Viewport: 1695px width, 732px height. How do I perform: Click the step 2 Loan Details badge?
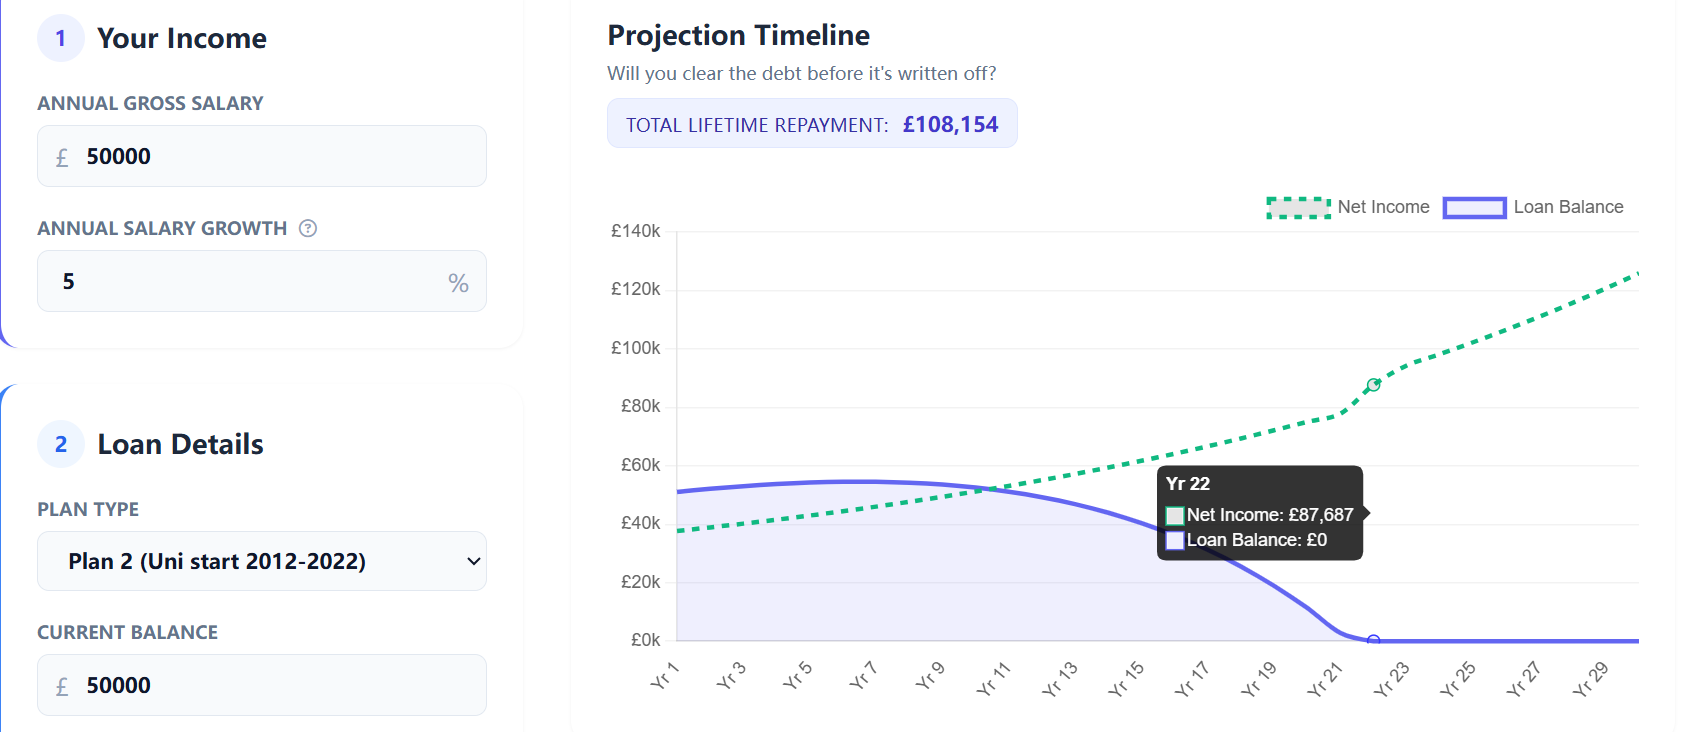[61, 444]
